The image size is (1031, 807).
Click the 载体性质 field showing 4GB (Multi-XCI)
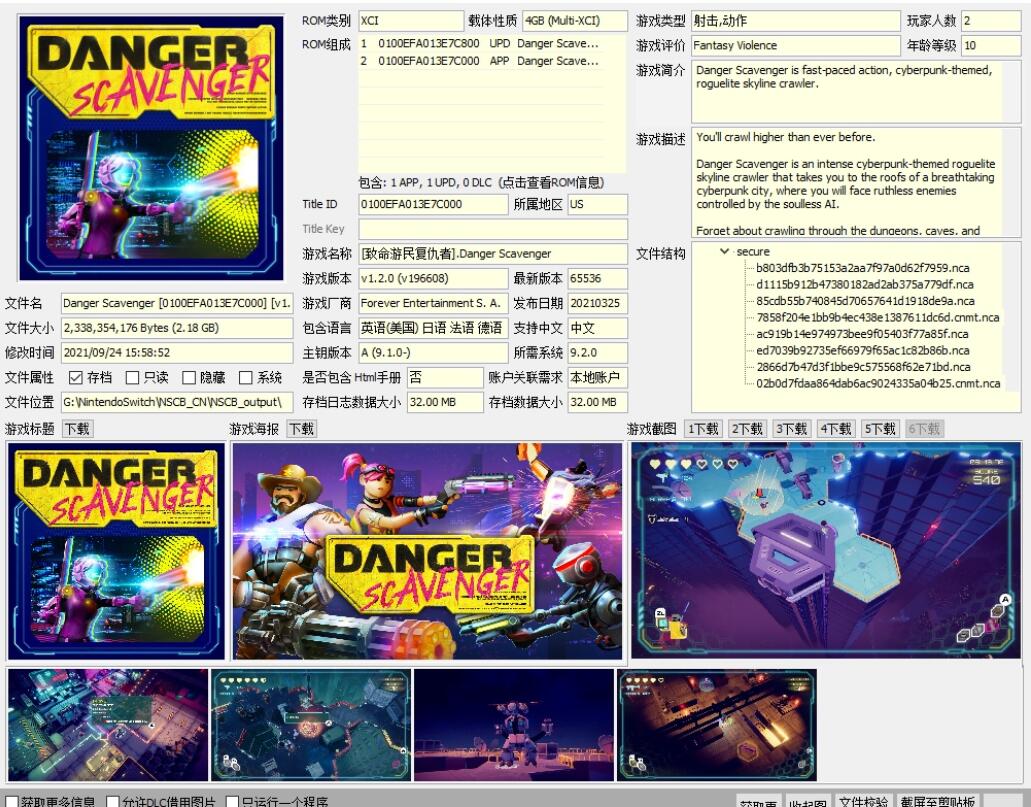(x=575, y=20)
